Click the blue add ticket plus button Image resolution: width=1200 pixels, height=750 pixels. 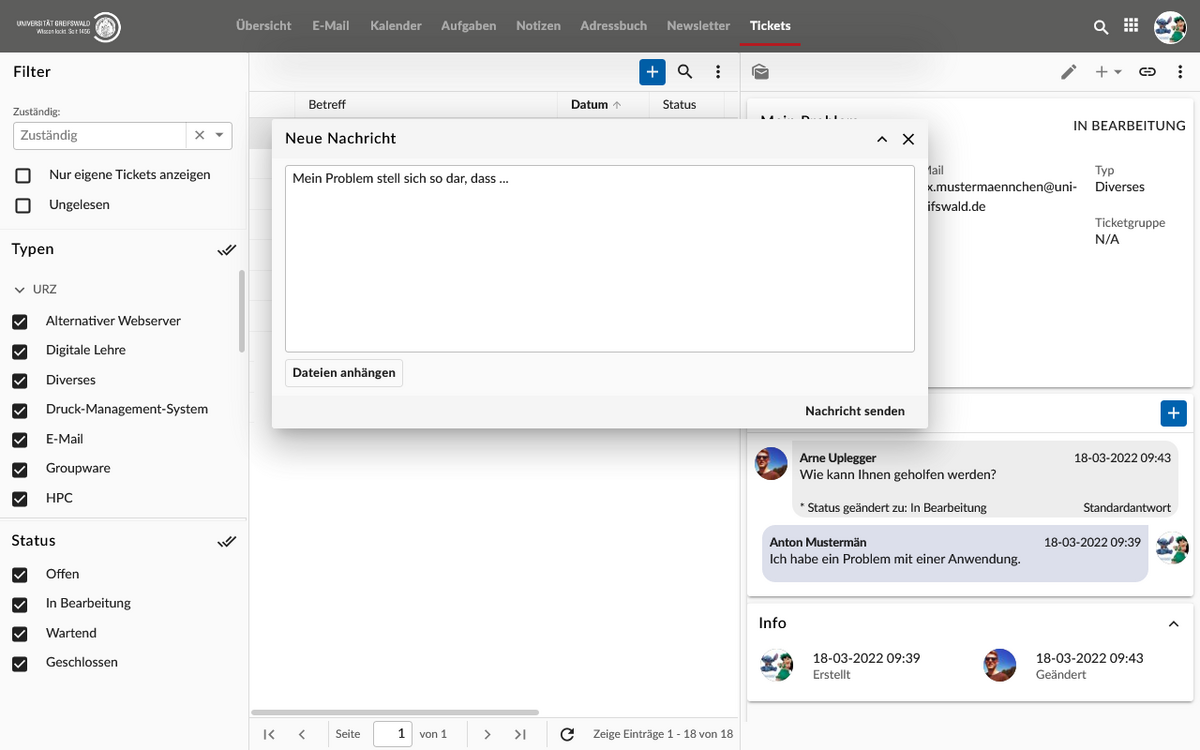point(652,72)
